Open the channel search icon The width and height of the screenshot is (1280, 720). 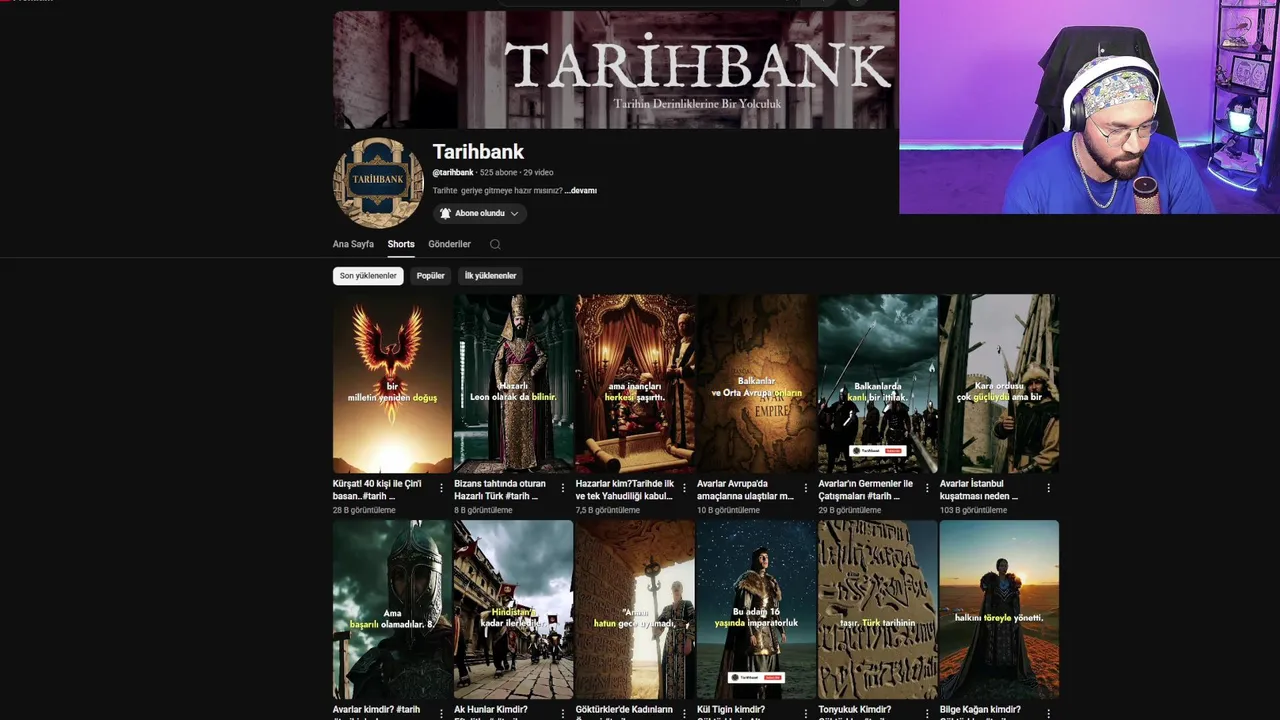click(495, 244)
